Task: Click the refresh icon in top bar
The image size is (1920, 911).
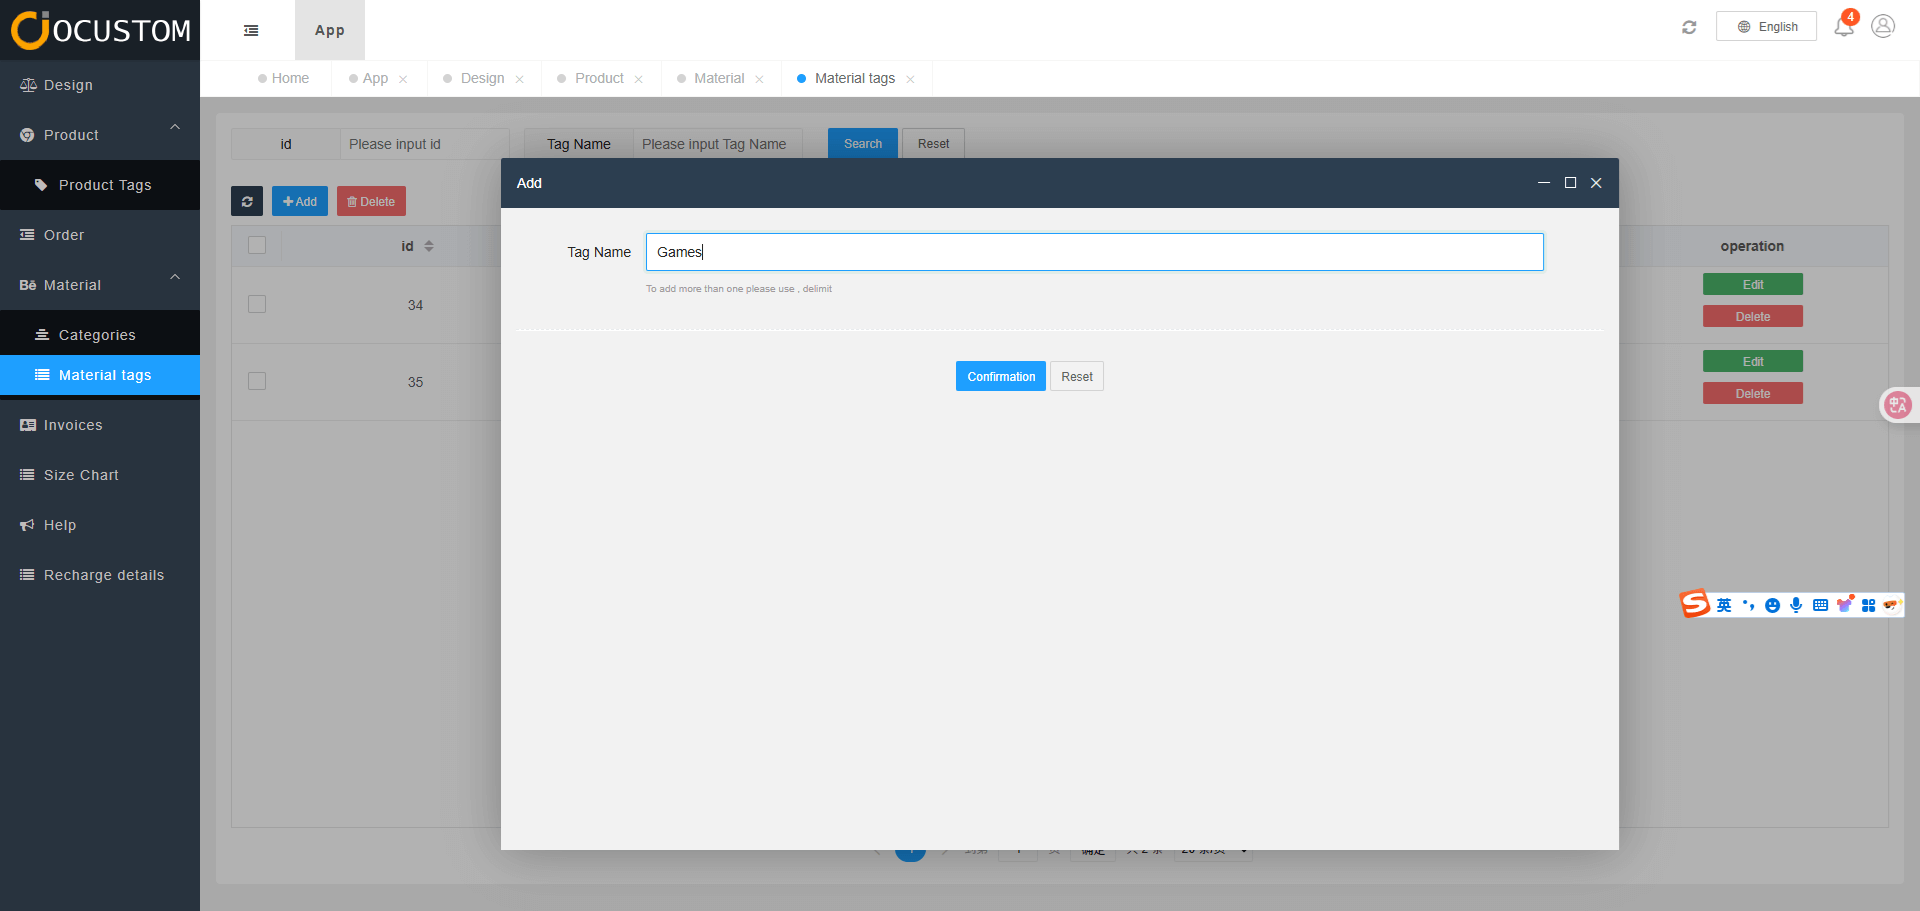Action: pyautogui.click(x=1689, y=27)
